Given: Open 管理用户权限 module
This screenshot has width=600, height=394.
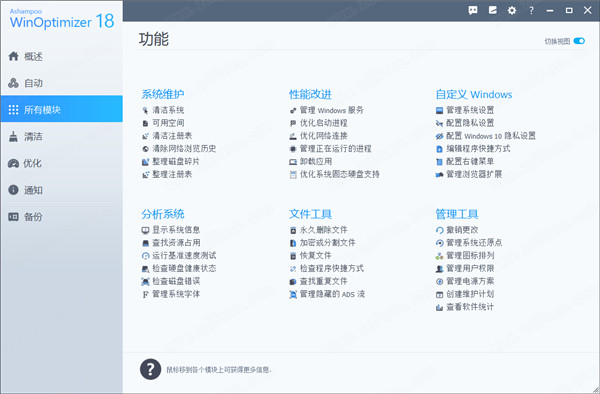Looking at the screenshot, I should [465, 268].
